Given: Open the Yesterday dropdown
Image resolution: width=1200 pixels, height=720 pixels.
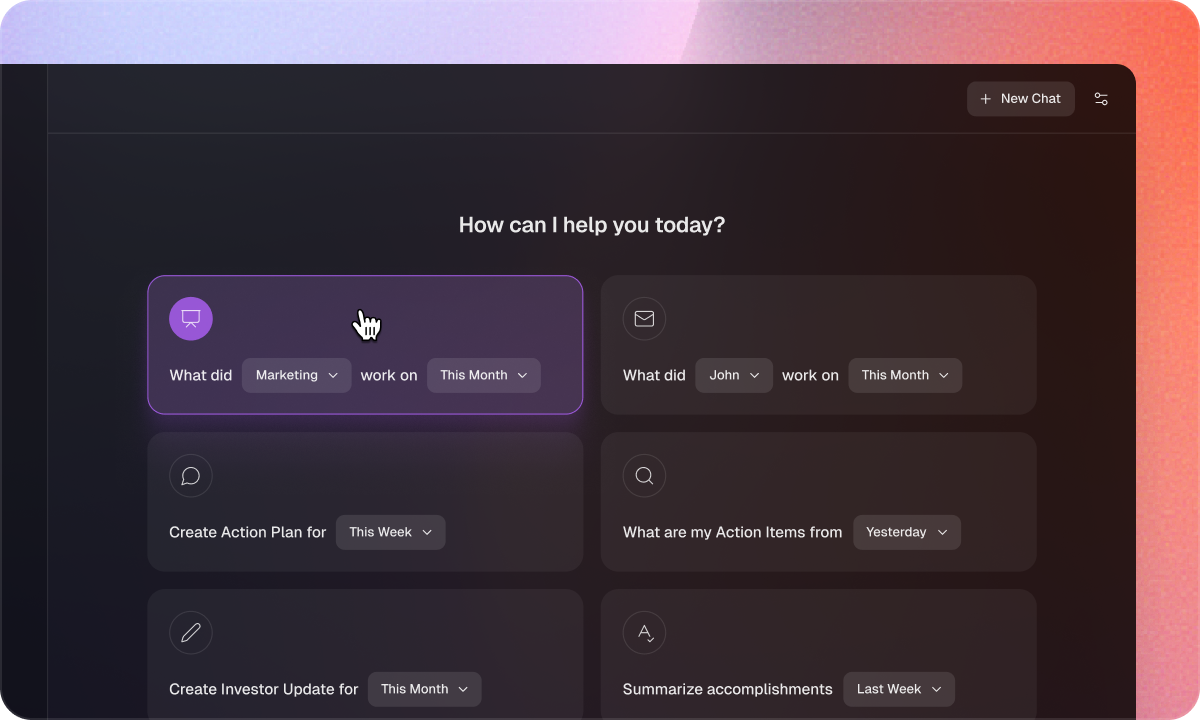Looking at the screenshot, I should point(907,532).
